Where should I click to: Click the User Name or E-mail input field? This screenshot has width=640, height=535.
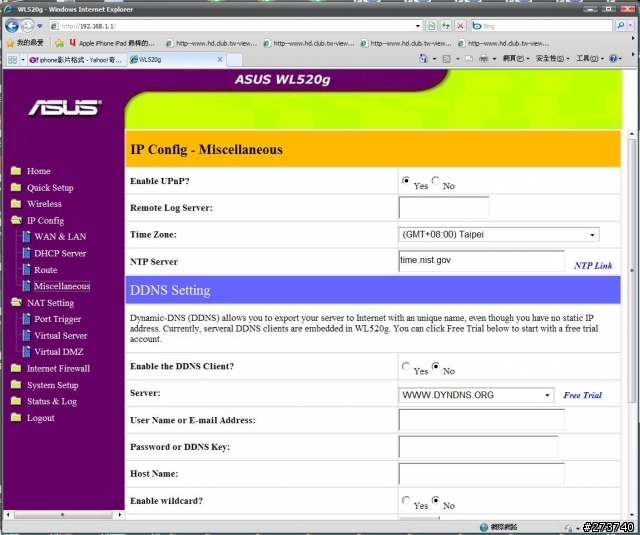(x=482, y=420)
